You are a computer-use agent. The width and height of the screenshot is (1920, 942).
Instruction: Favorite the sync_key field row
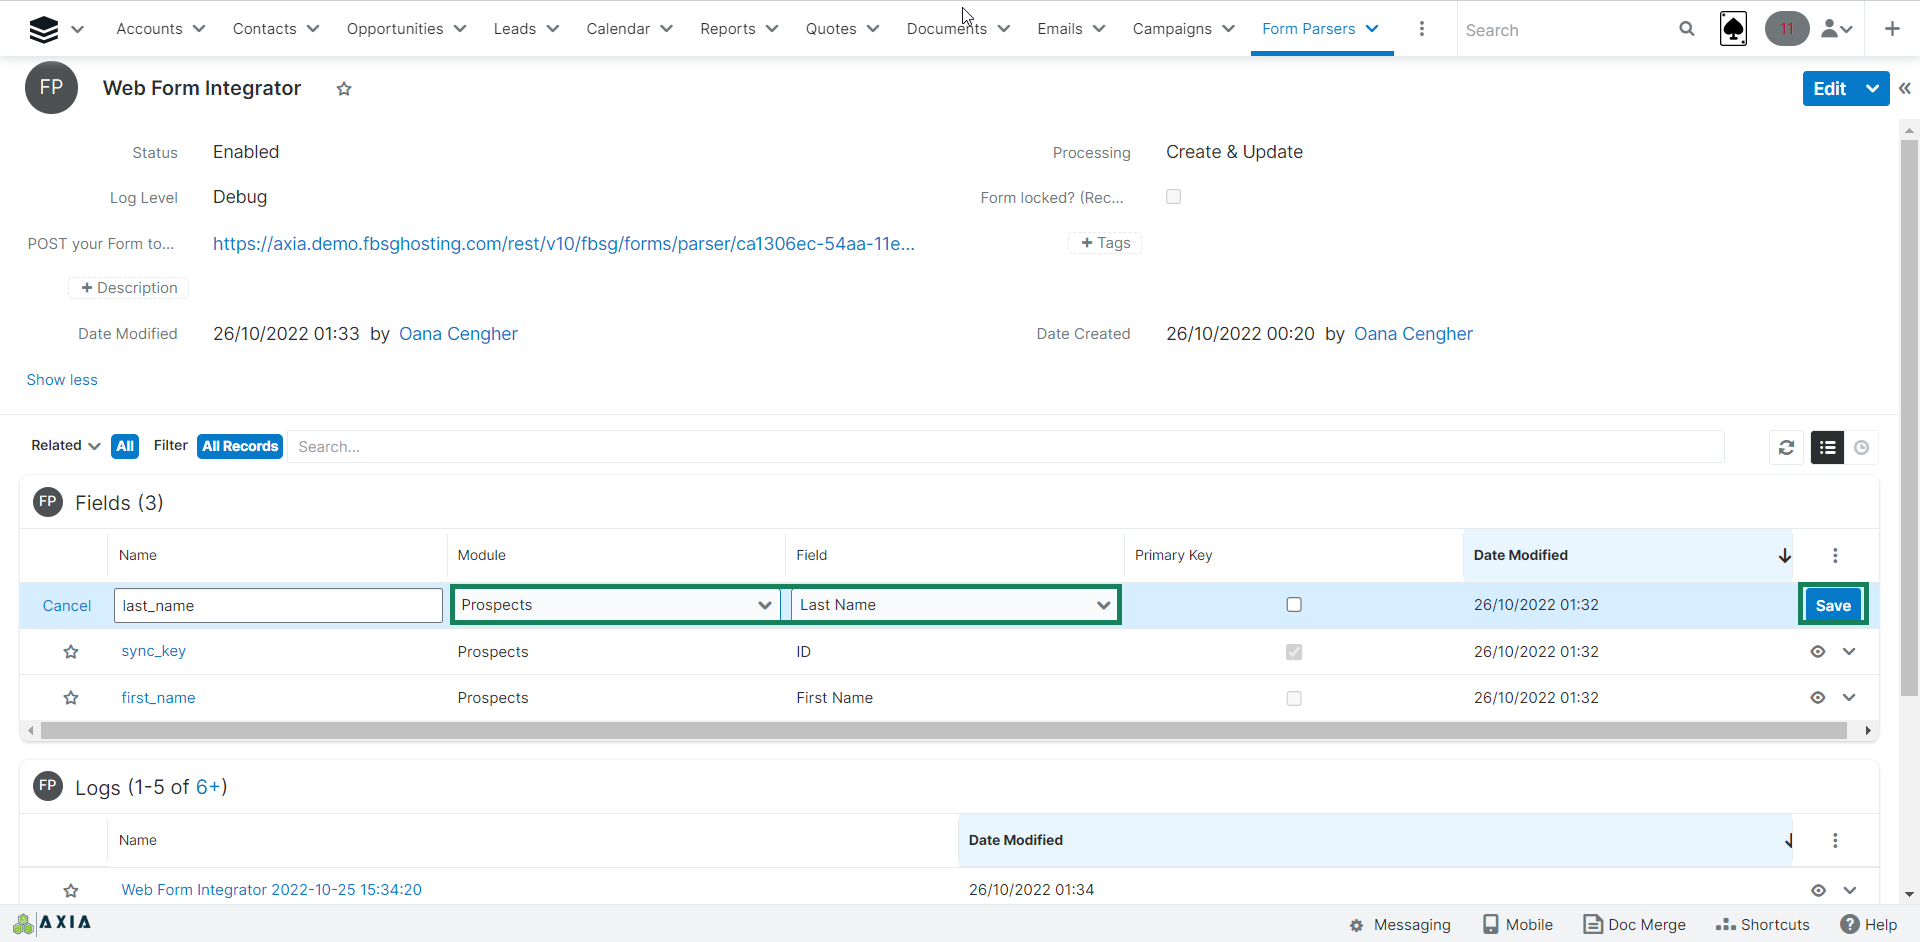tap(71, 652)
